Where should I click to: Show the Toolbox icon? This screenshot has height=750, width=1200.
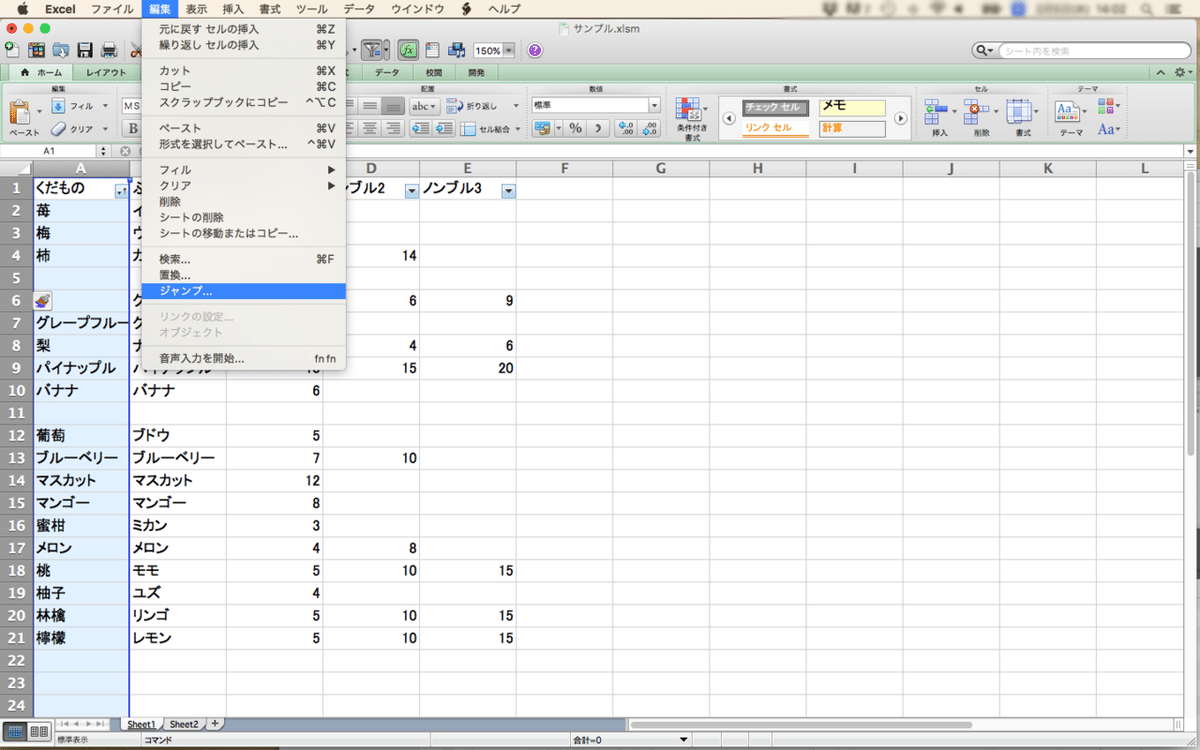coord(433,50)
